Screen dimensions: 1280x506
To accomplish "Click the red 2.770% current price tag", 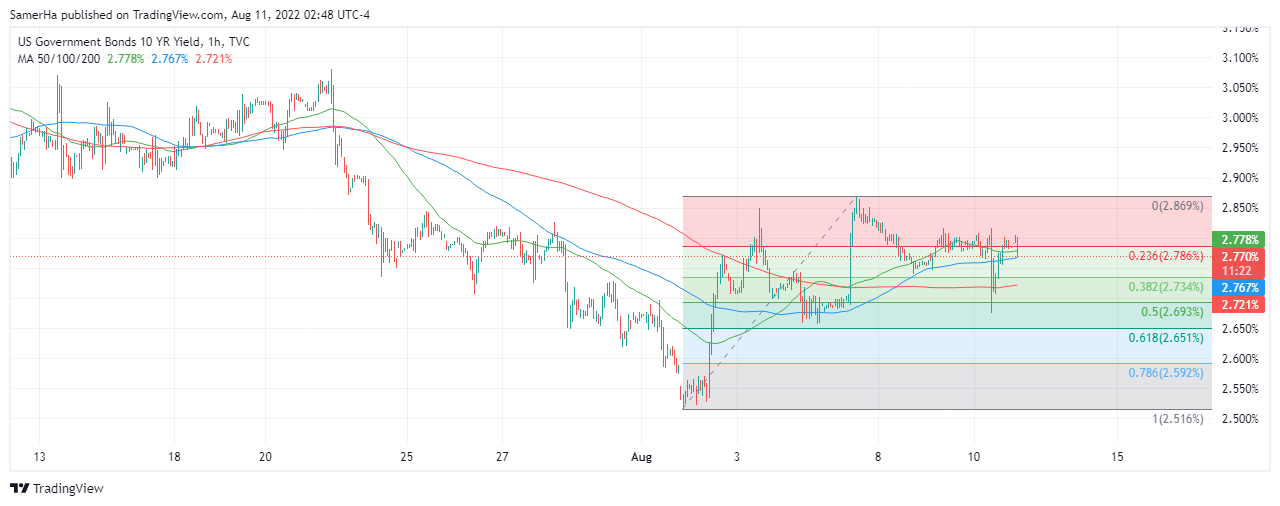I will pos(1238,257).
